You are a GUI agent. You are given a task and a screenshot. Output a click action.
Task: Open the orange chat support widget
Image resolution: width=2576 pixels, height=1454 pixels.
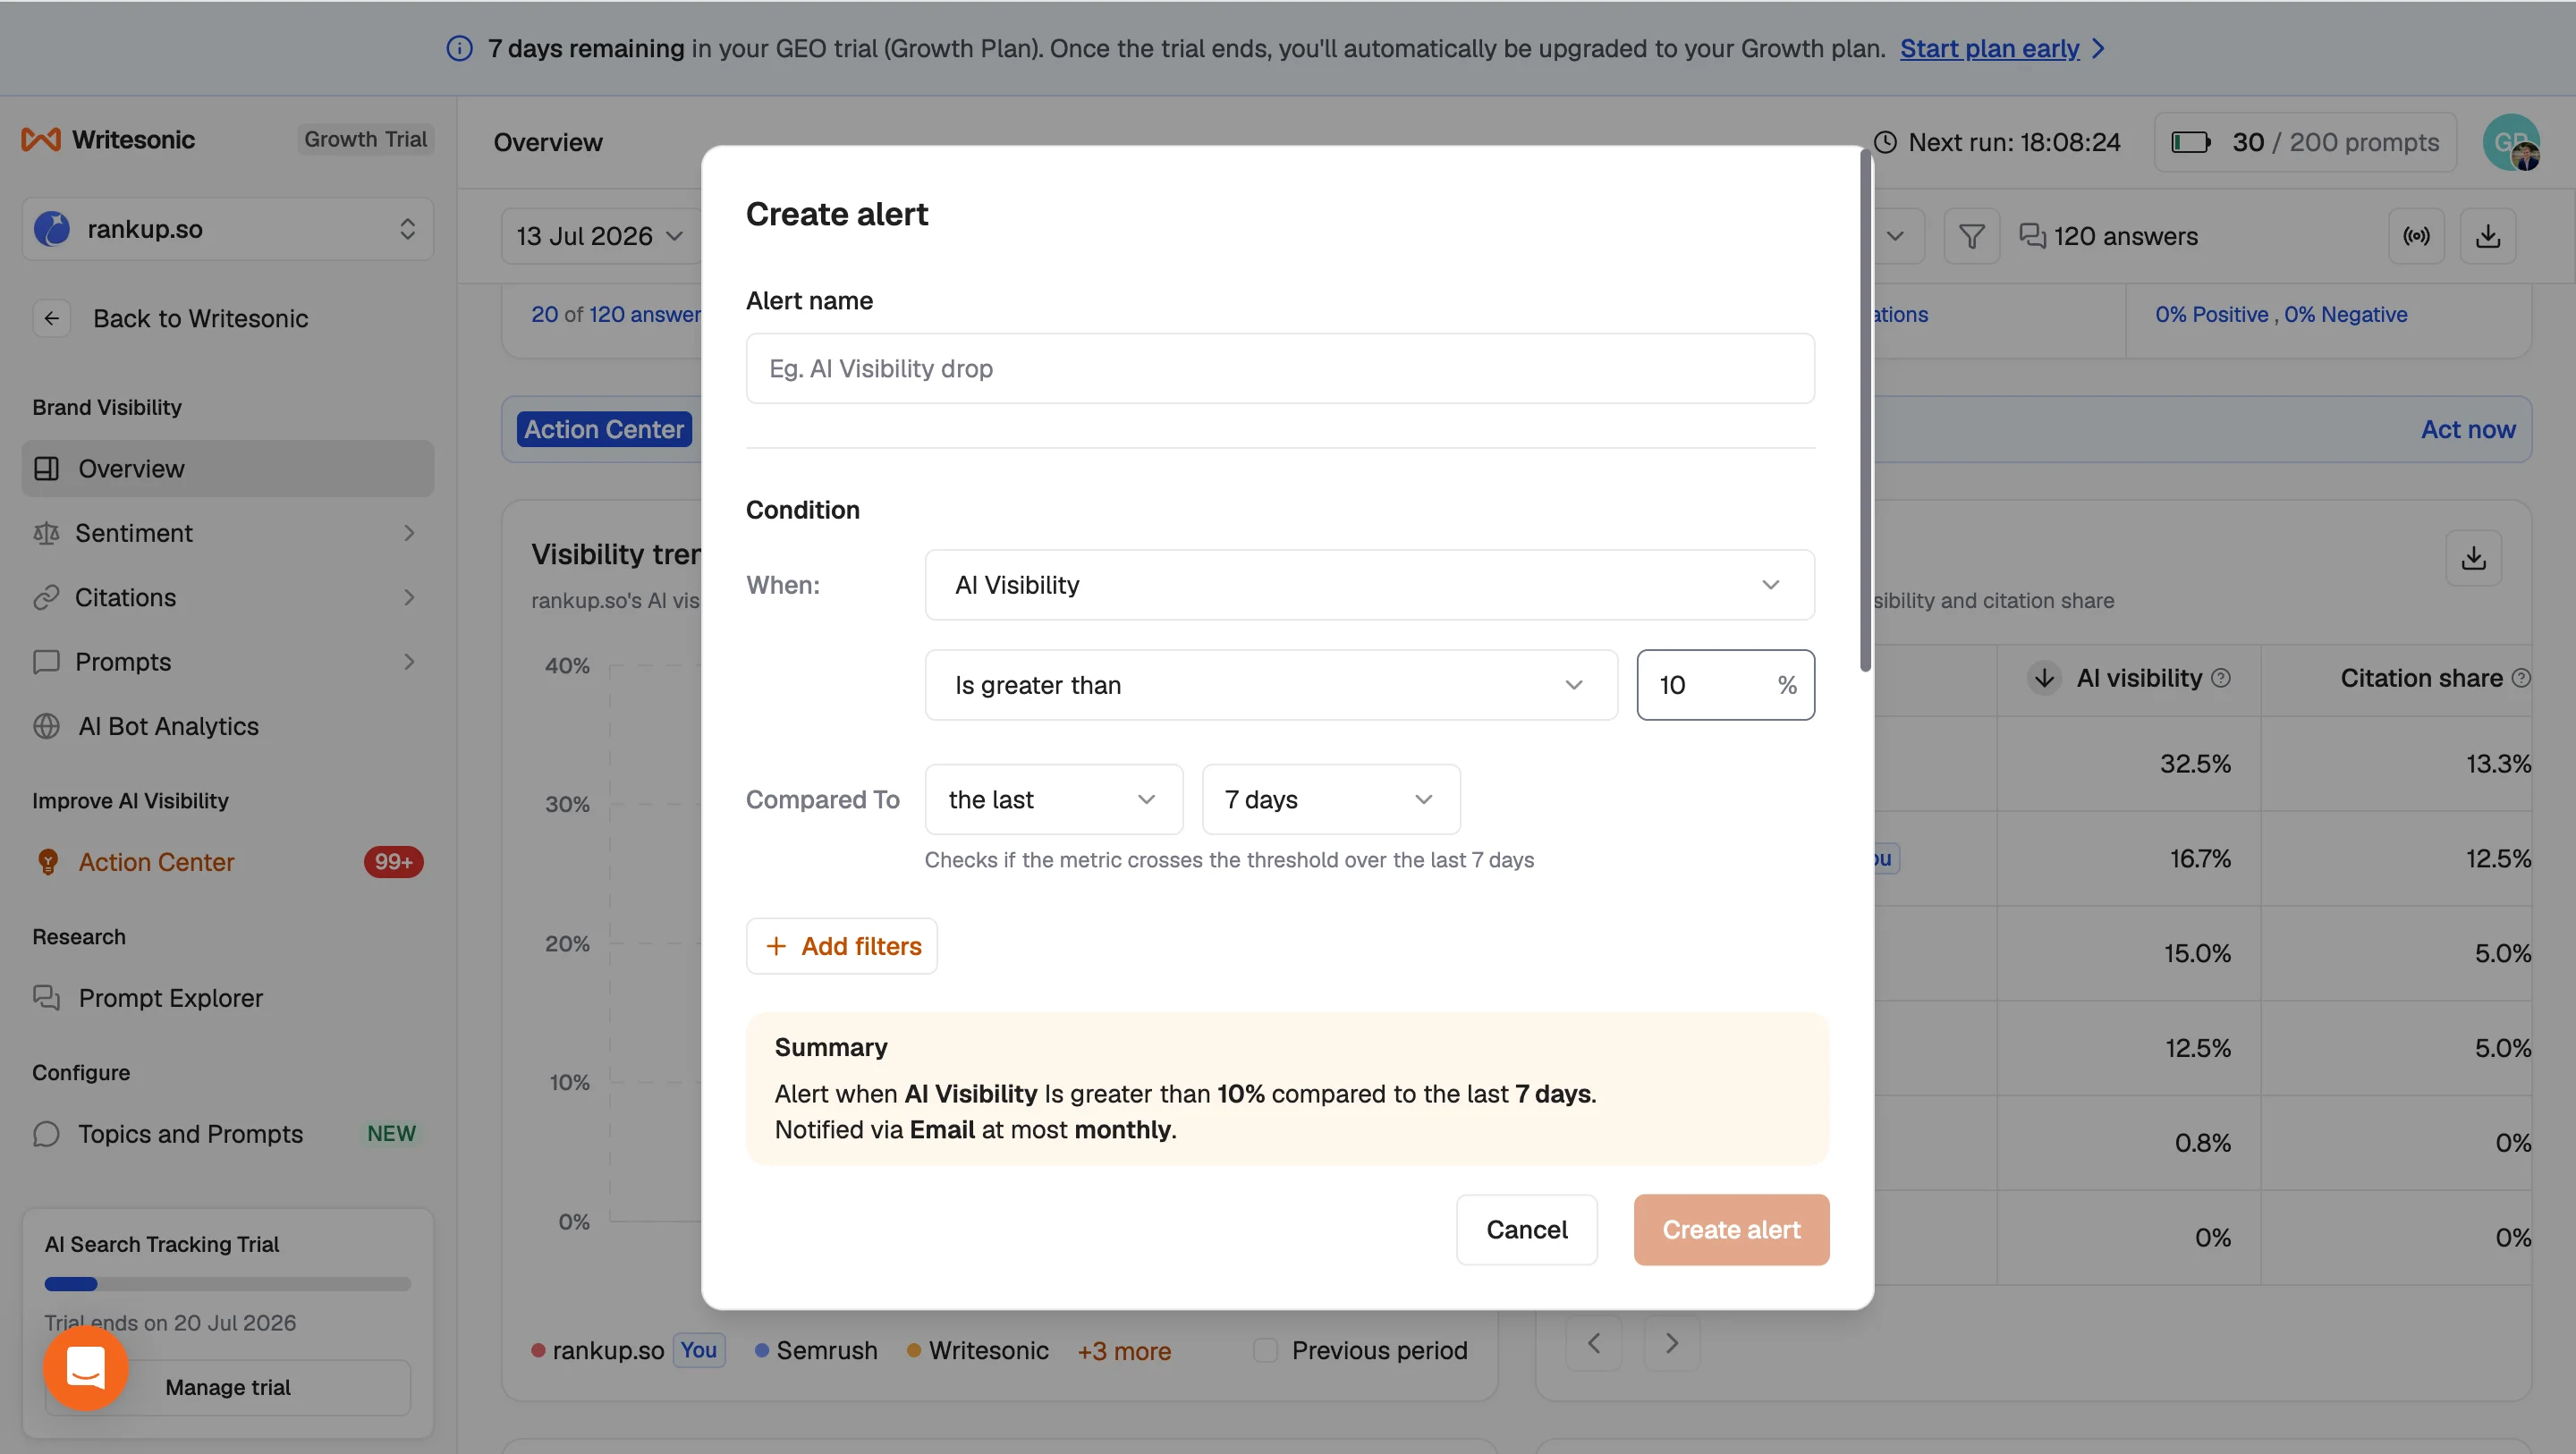(x=86, y=1368)
